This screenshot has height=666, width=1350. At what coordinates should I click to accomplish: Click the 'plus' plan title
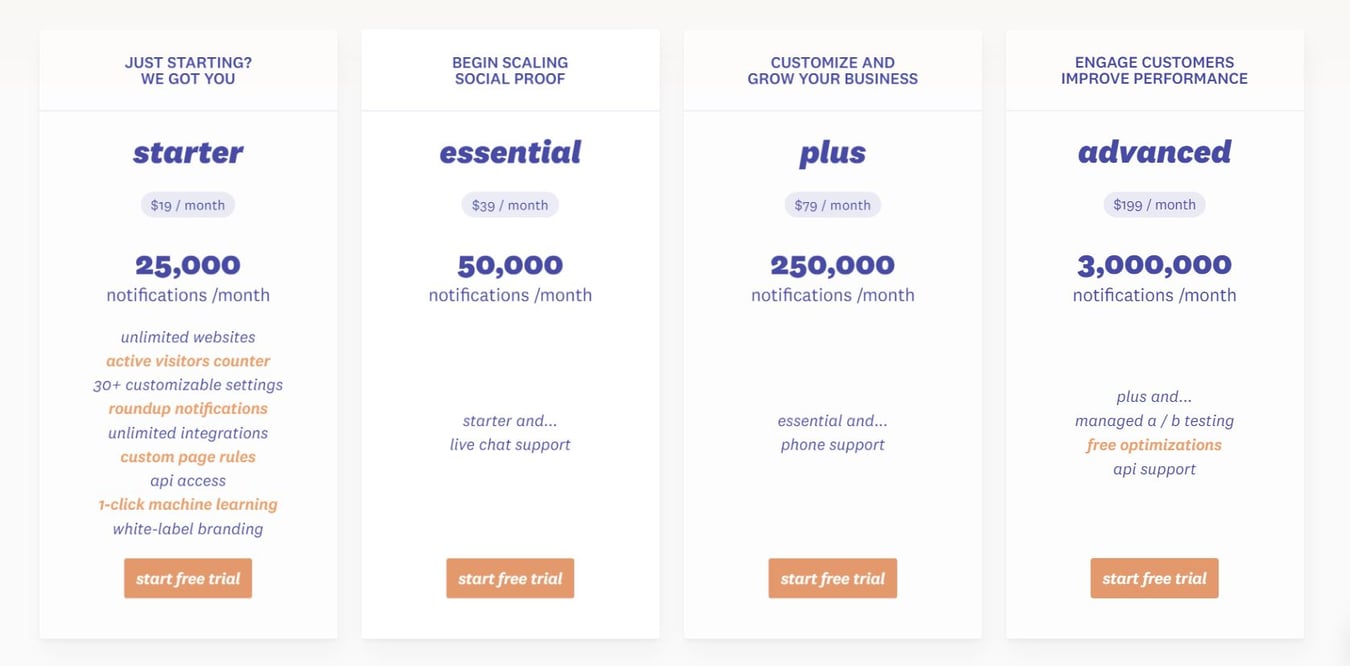click(x=832, y=152)
